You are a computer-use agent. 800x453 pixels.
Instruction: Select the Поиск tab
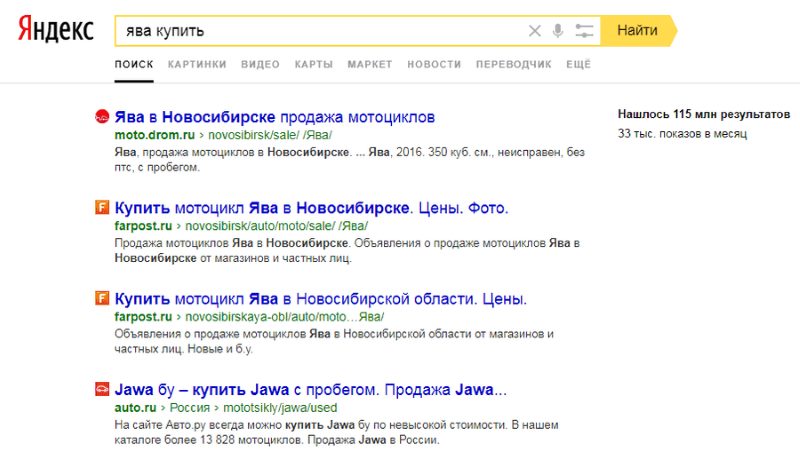click(x=134, y=64)
